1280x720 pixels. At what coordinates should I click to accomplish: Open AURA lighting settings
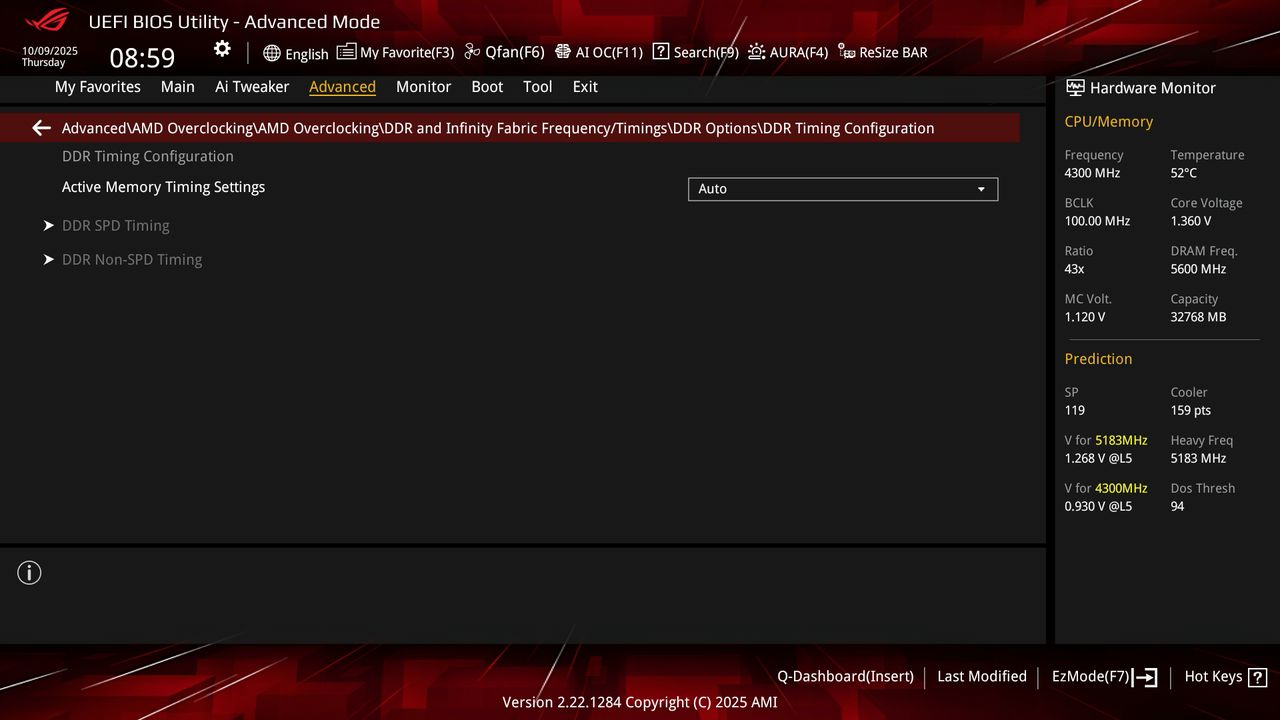click(788, 52)
